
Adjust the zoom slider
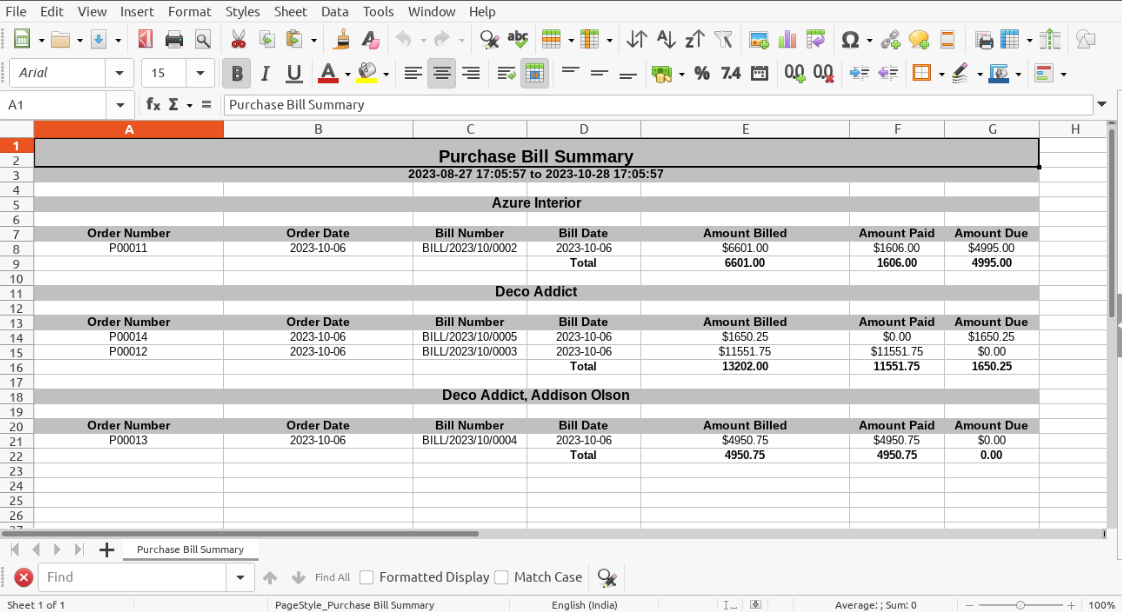point(1020,605)
